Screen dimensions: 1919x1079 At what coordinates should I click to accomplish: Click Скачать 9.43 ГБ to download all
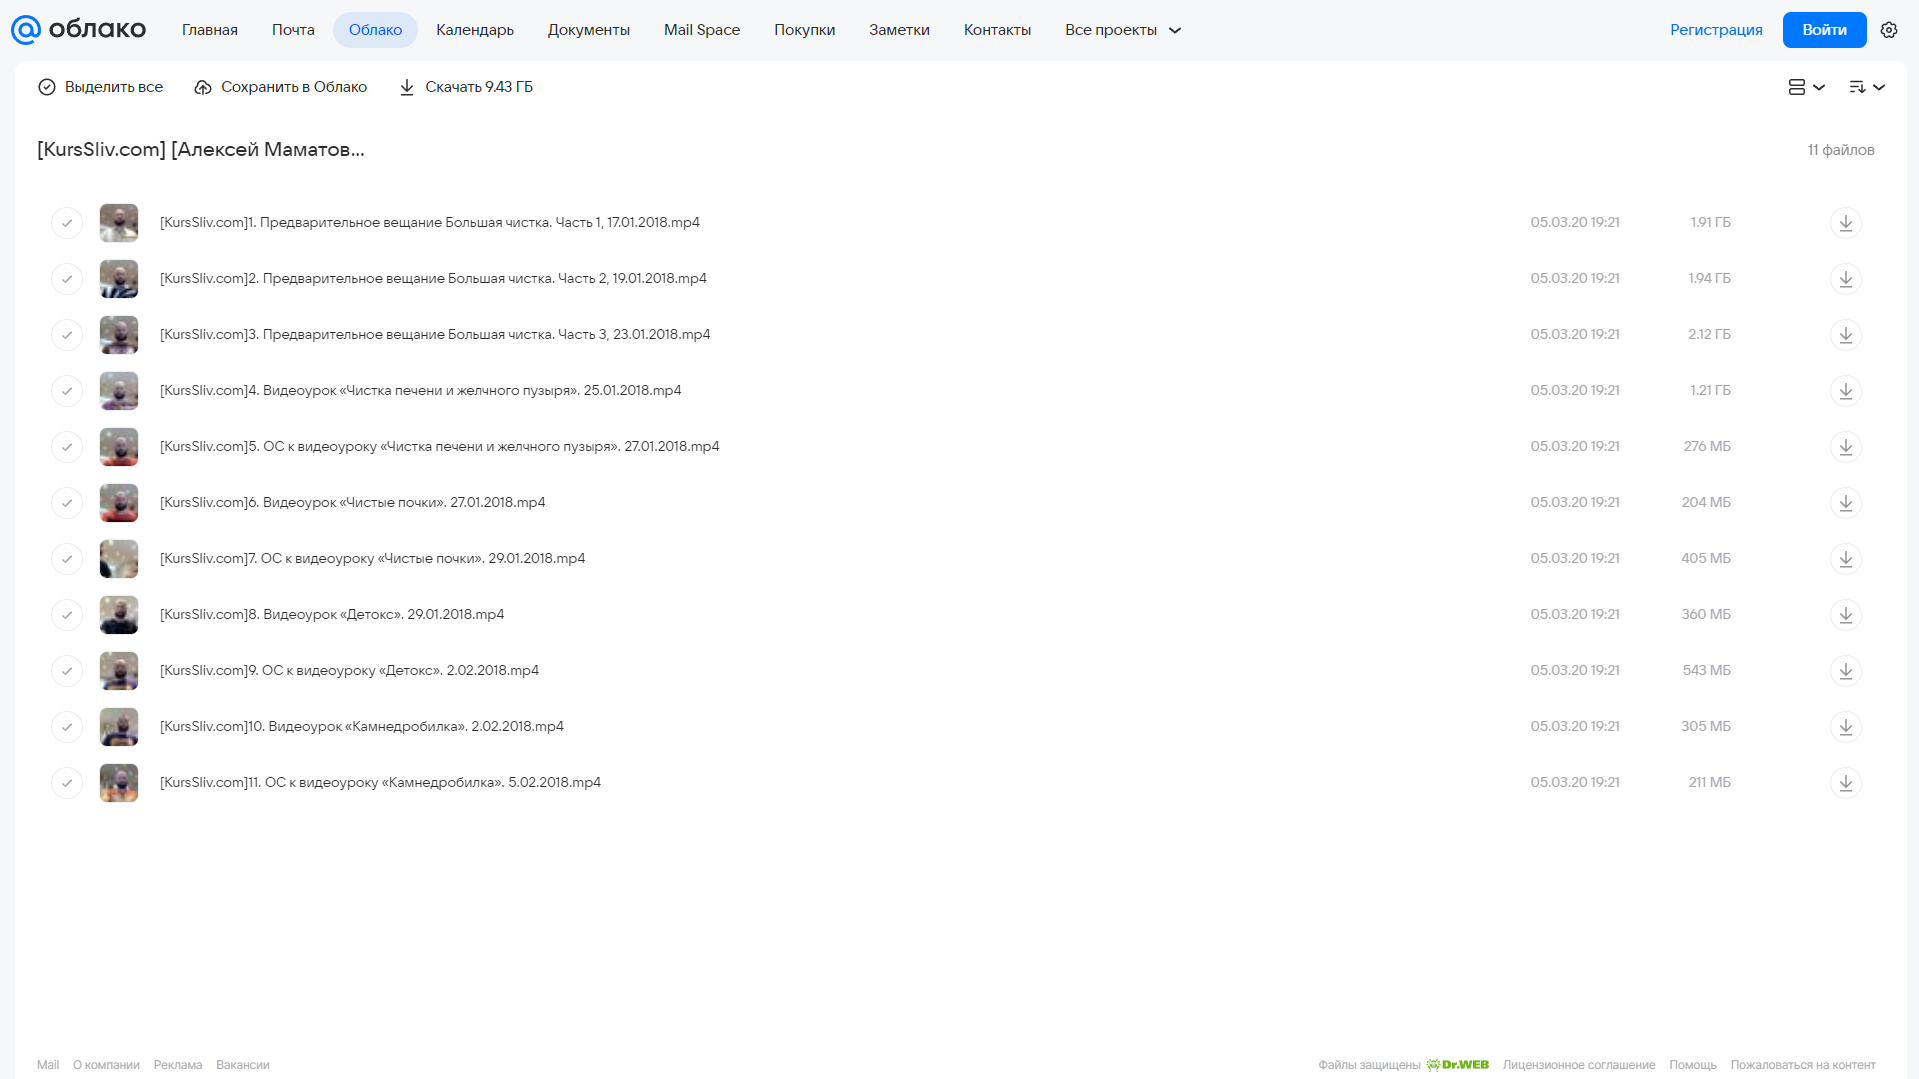coord(466,87)
